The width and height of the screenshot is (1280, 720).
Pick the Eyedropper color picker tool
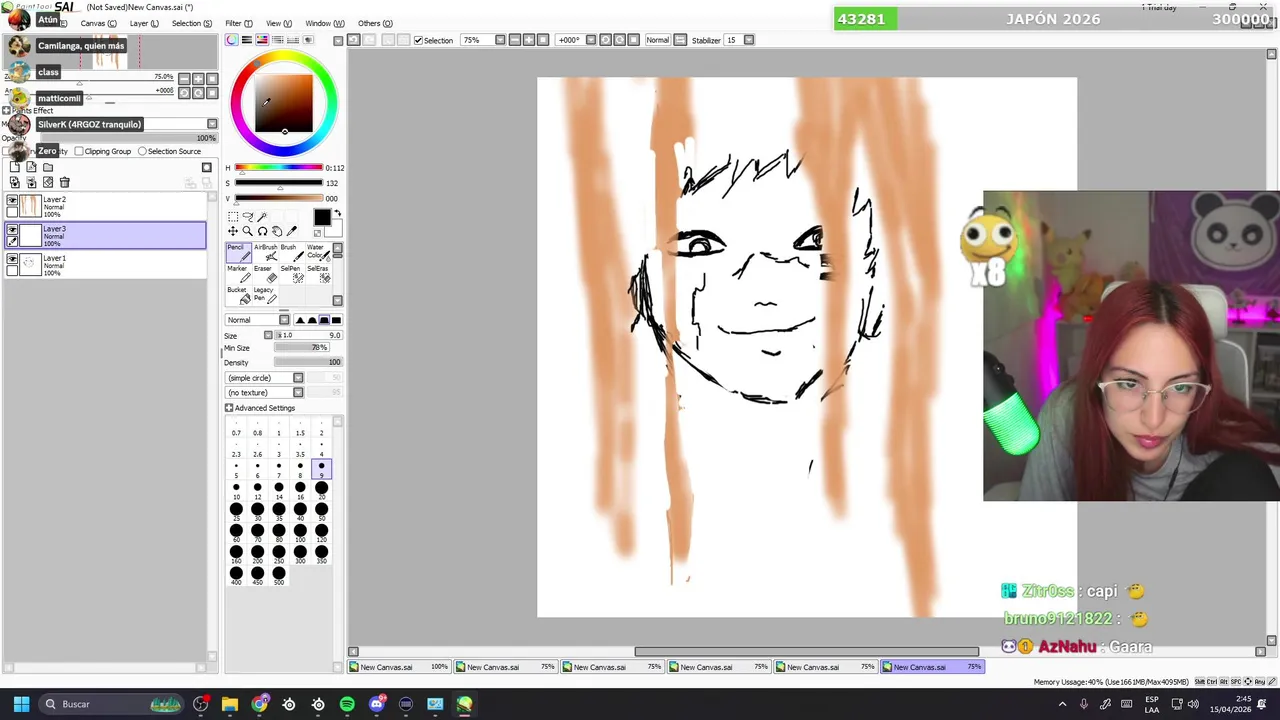[292, 231]
